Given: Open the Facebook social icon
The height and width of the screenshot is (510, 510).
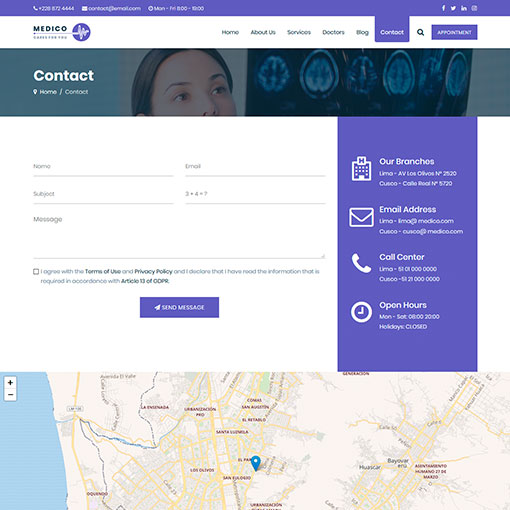Looking at the screenshot, I should coord(443,8).
